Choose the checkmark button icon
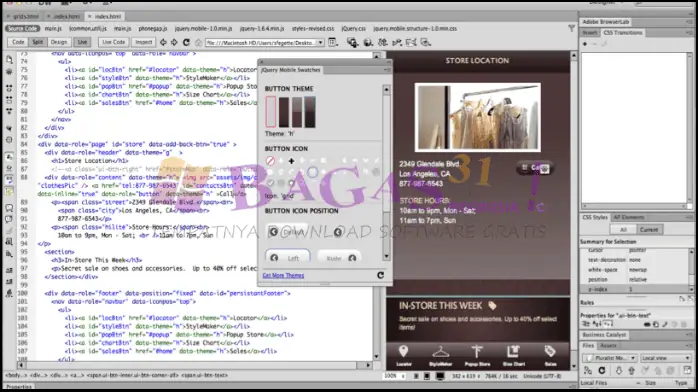This screenshot has height=392, width=698. click(x=270, y=182)
